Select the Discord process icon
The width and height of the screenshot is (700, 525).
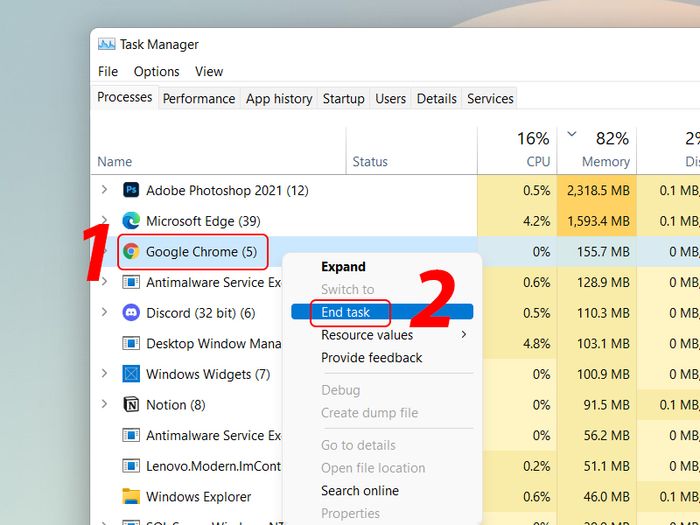(x=131, y=313)
